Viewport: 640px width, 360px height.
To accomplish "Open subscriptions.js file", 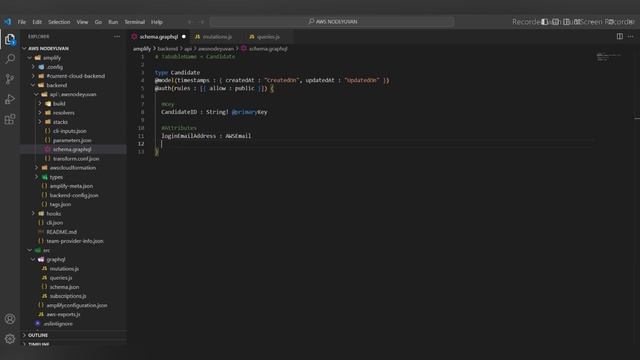I will (x=68, y=296).
